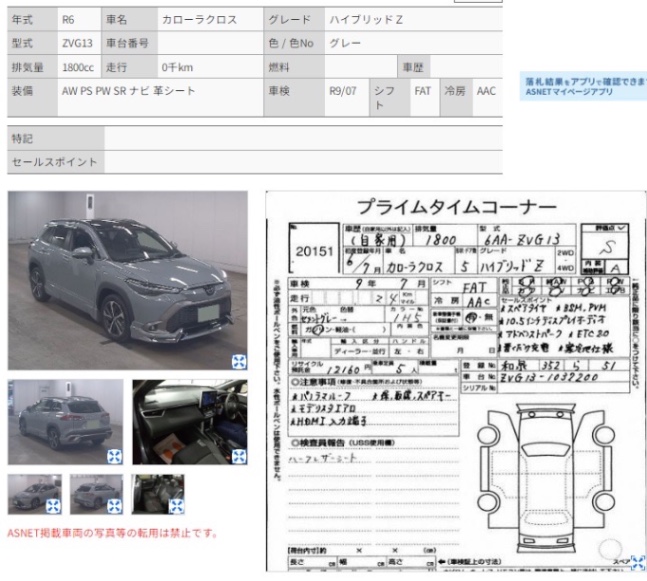Expand the rear-view car photo icon

(x=114, y=456)
